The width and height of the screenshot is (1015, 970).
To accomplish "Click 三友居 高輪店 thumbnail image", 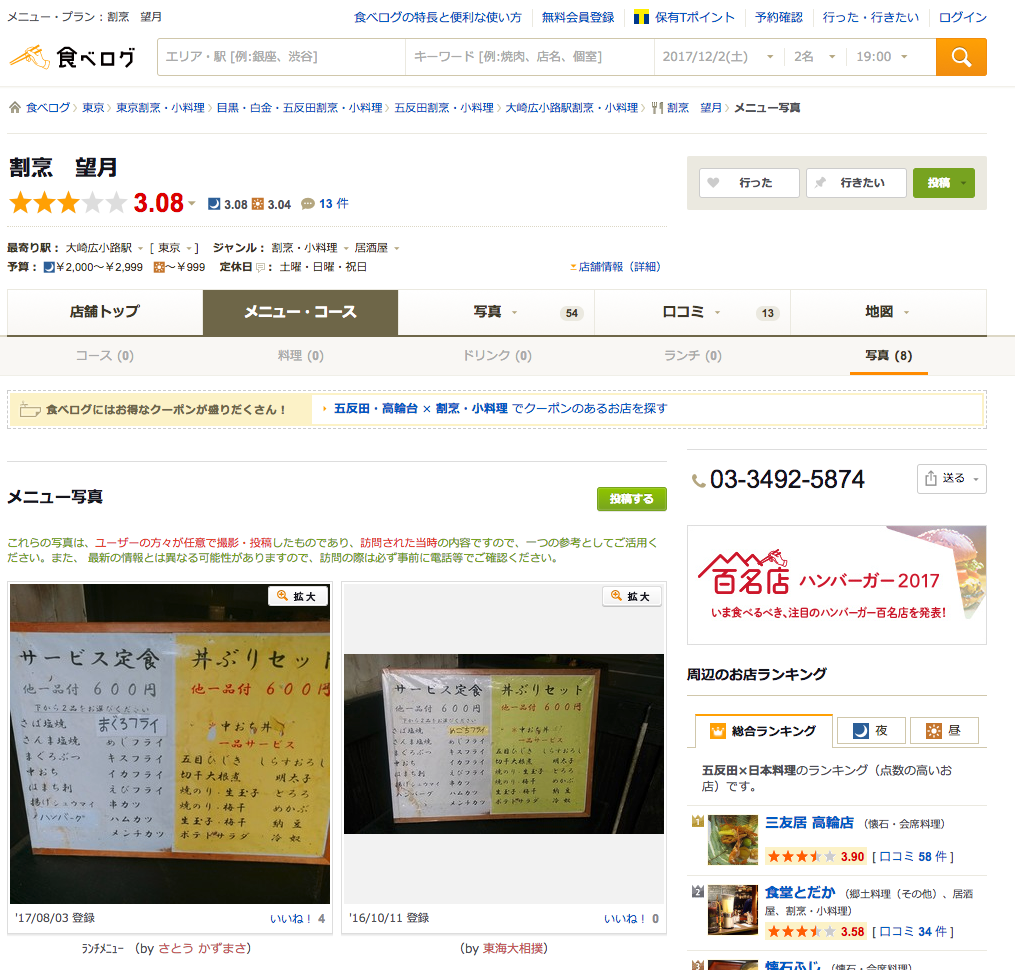I will coord(733,840).
